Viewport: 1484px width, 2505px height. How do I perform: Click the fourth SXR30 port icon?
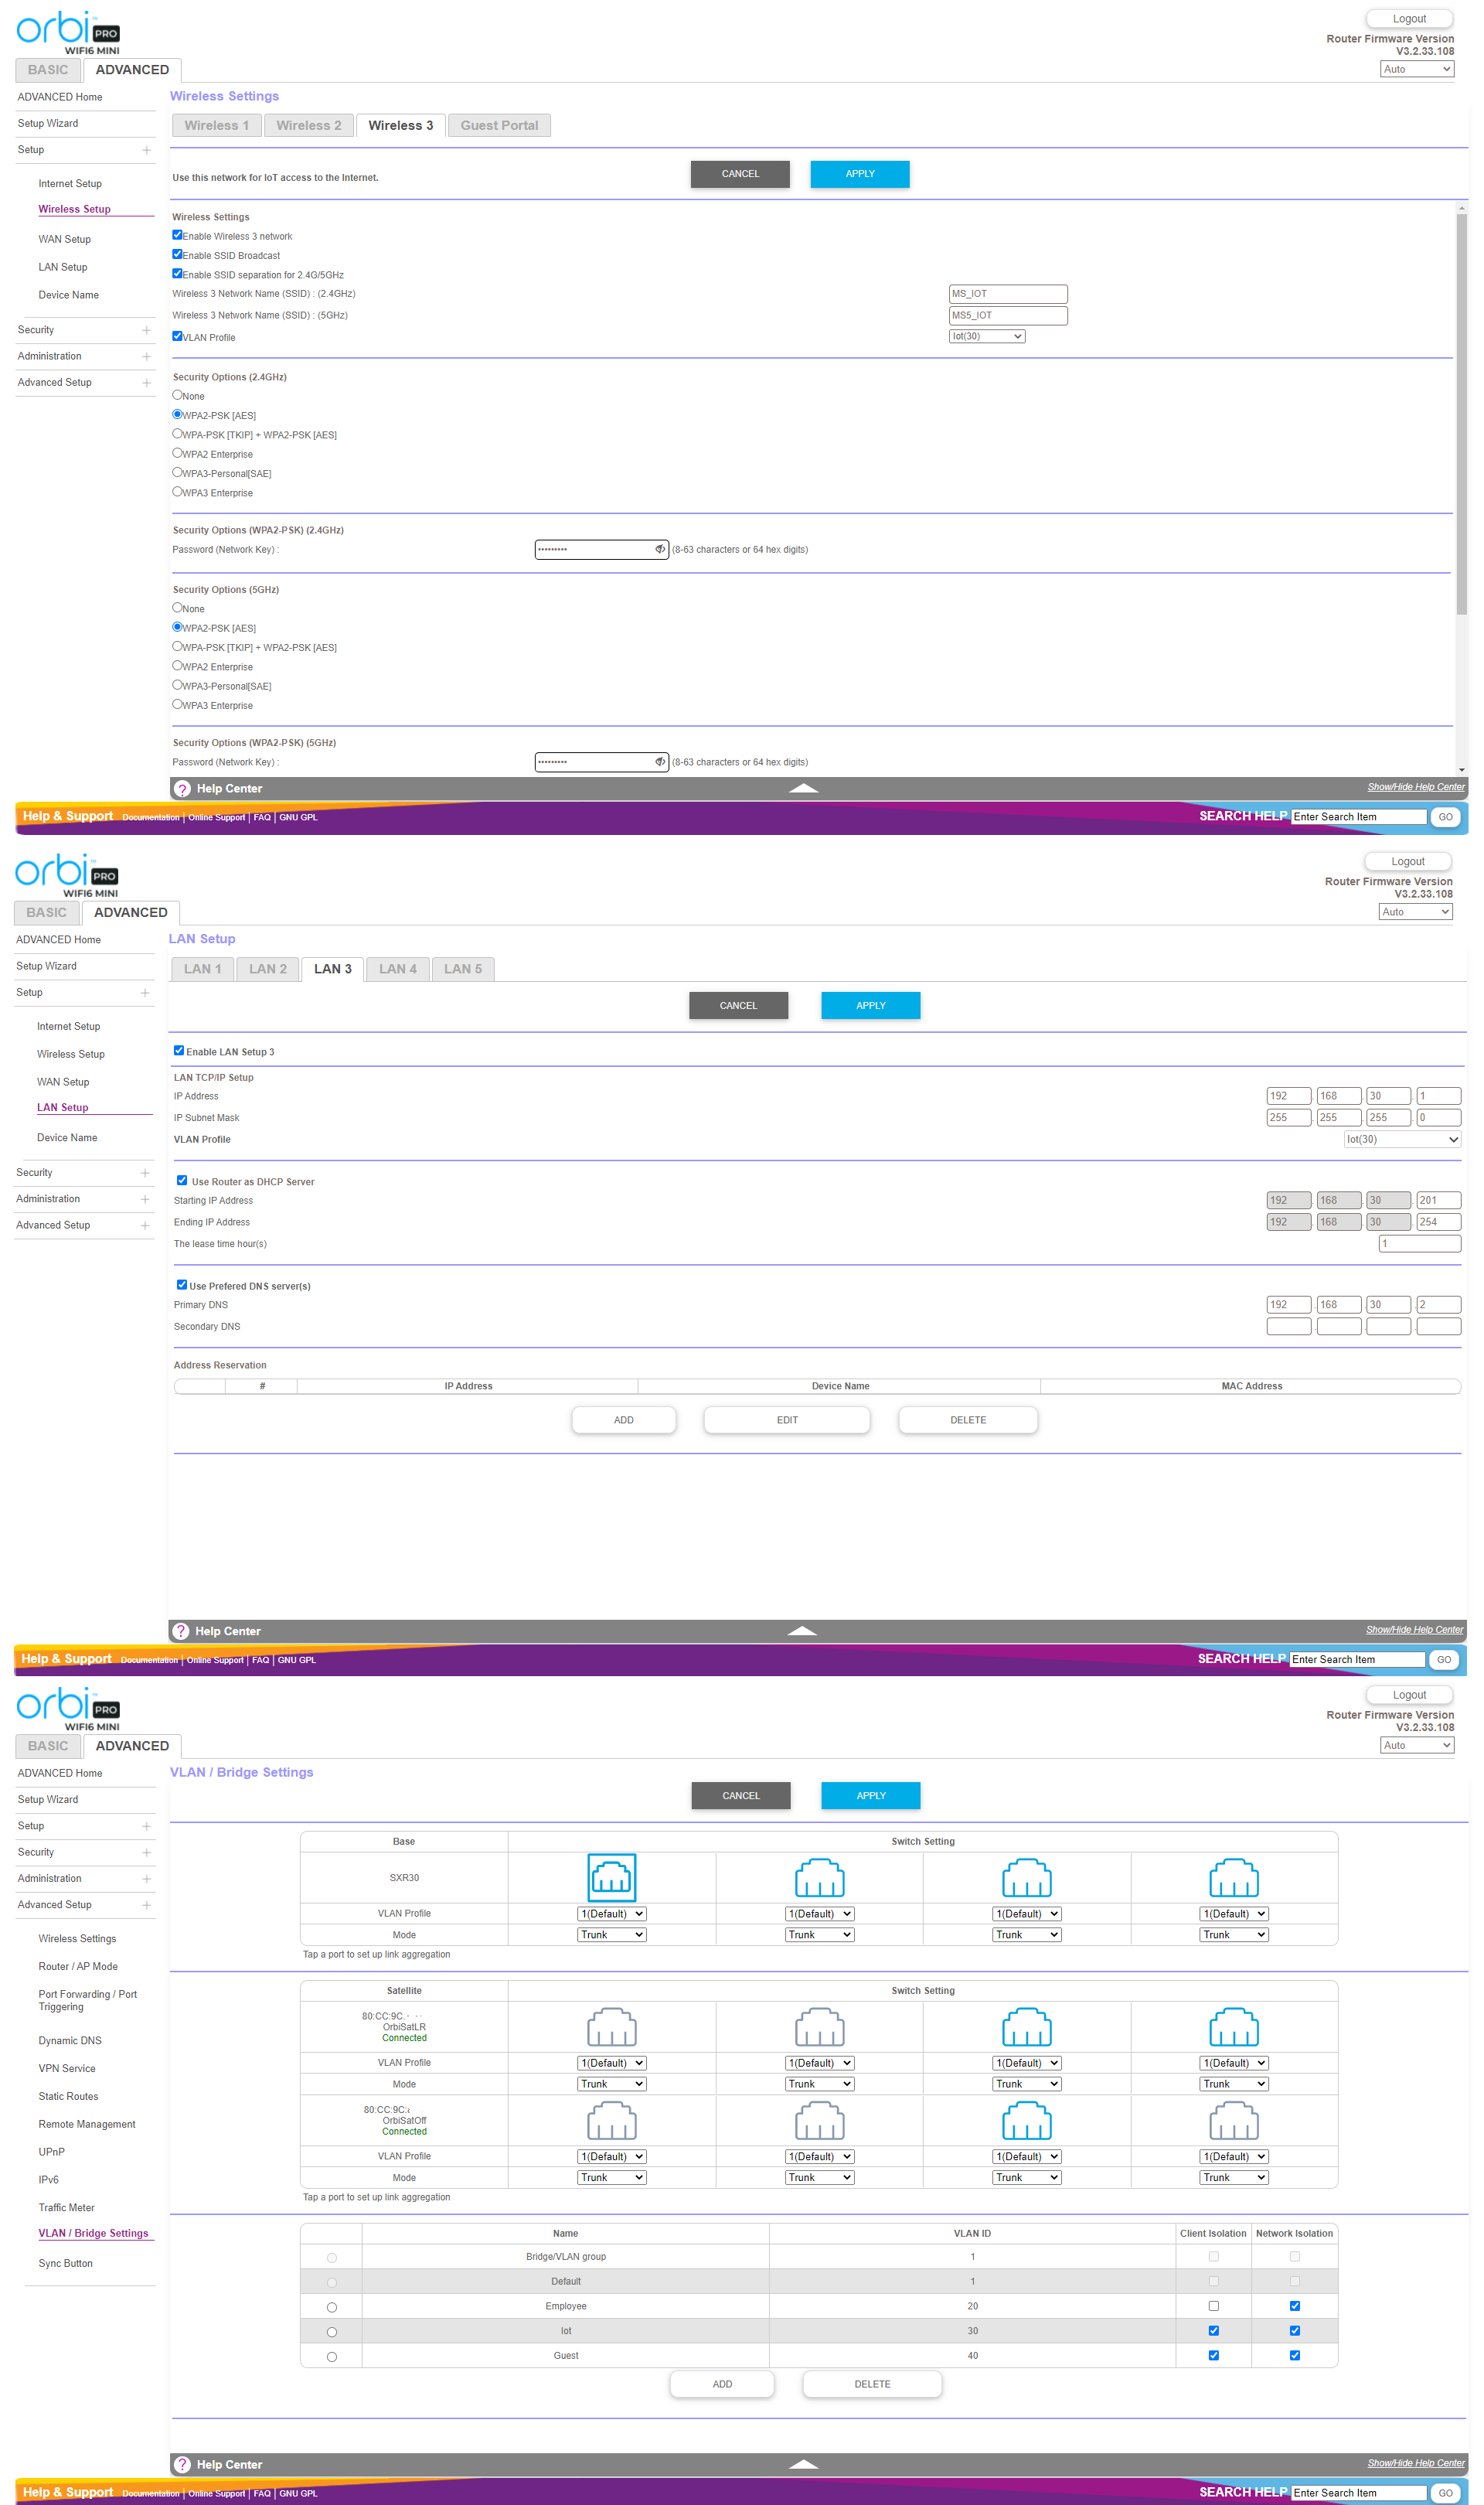(1233, 1878)
